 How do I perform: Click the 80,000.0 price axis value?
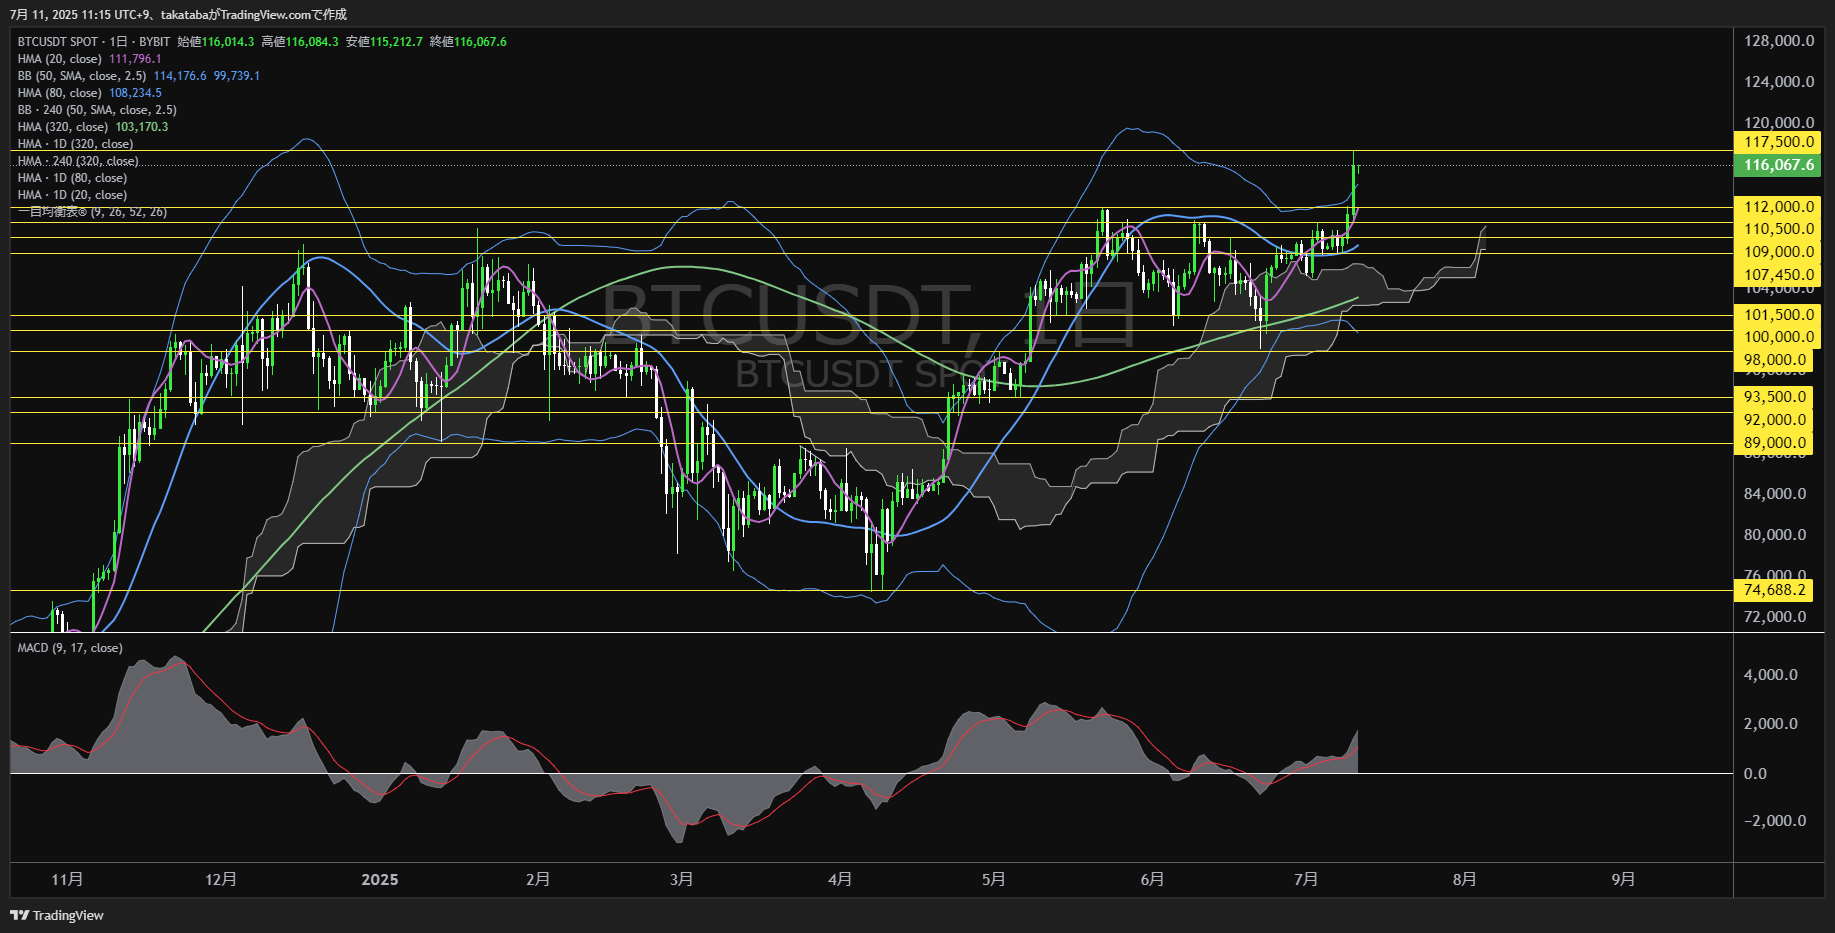pos(1774,535)
